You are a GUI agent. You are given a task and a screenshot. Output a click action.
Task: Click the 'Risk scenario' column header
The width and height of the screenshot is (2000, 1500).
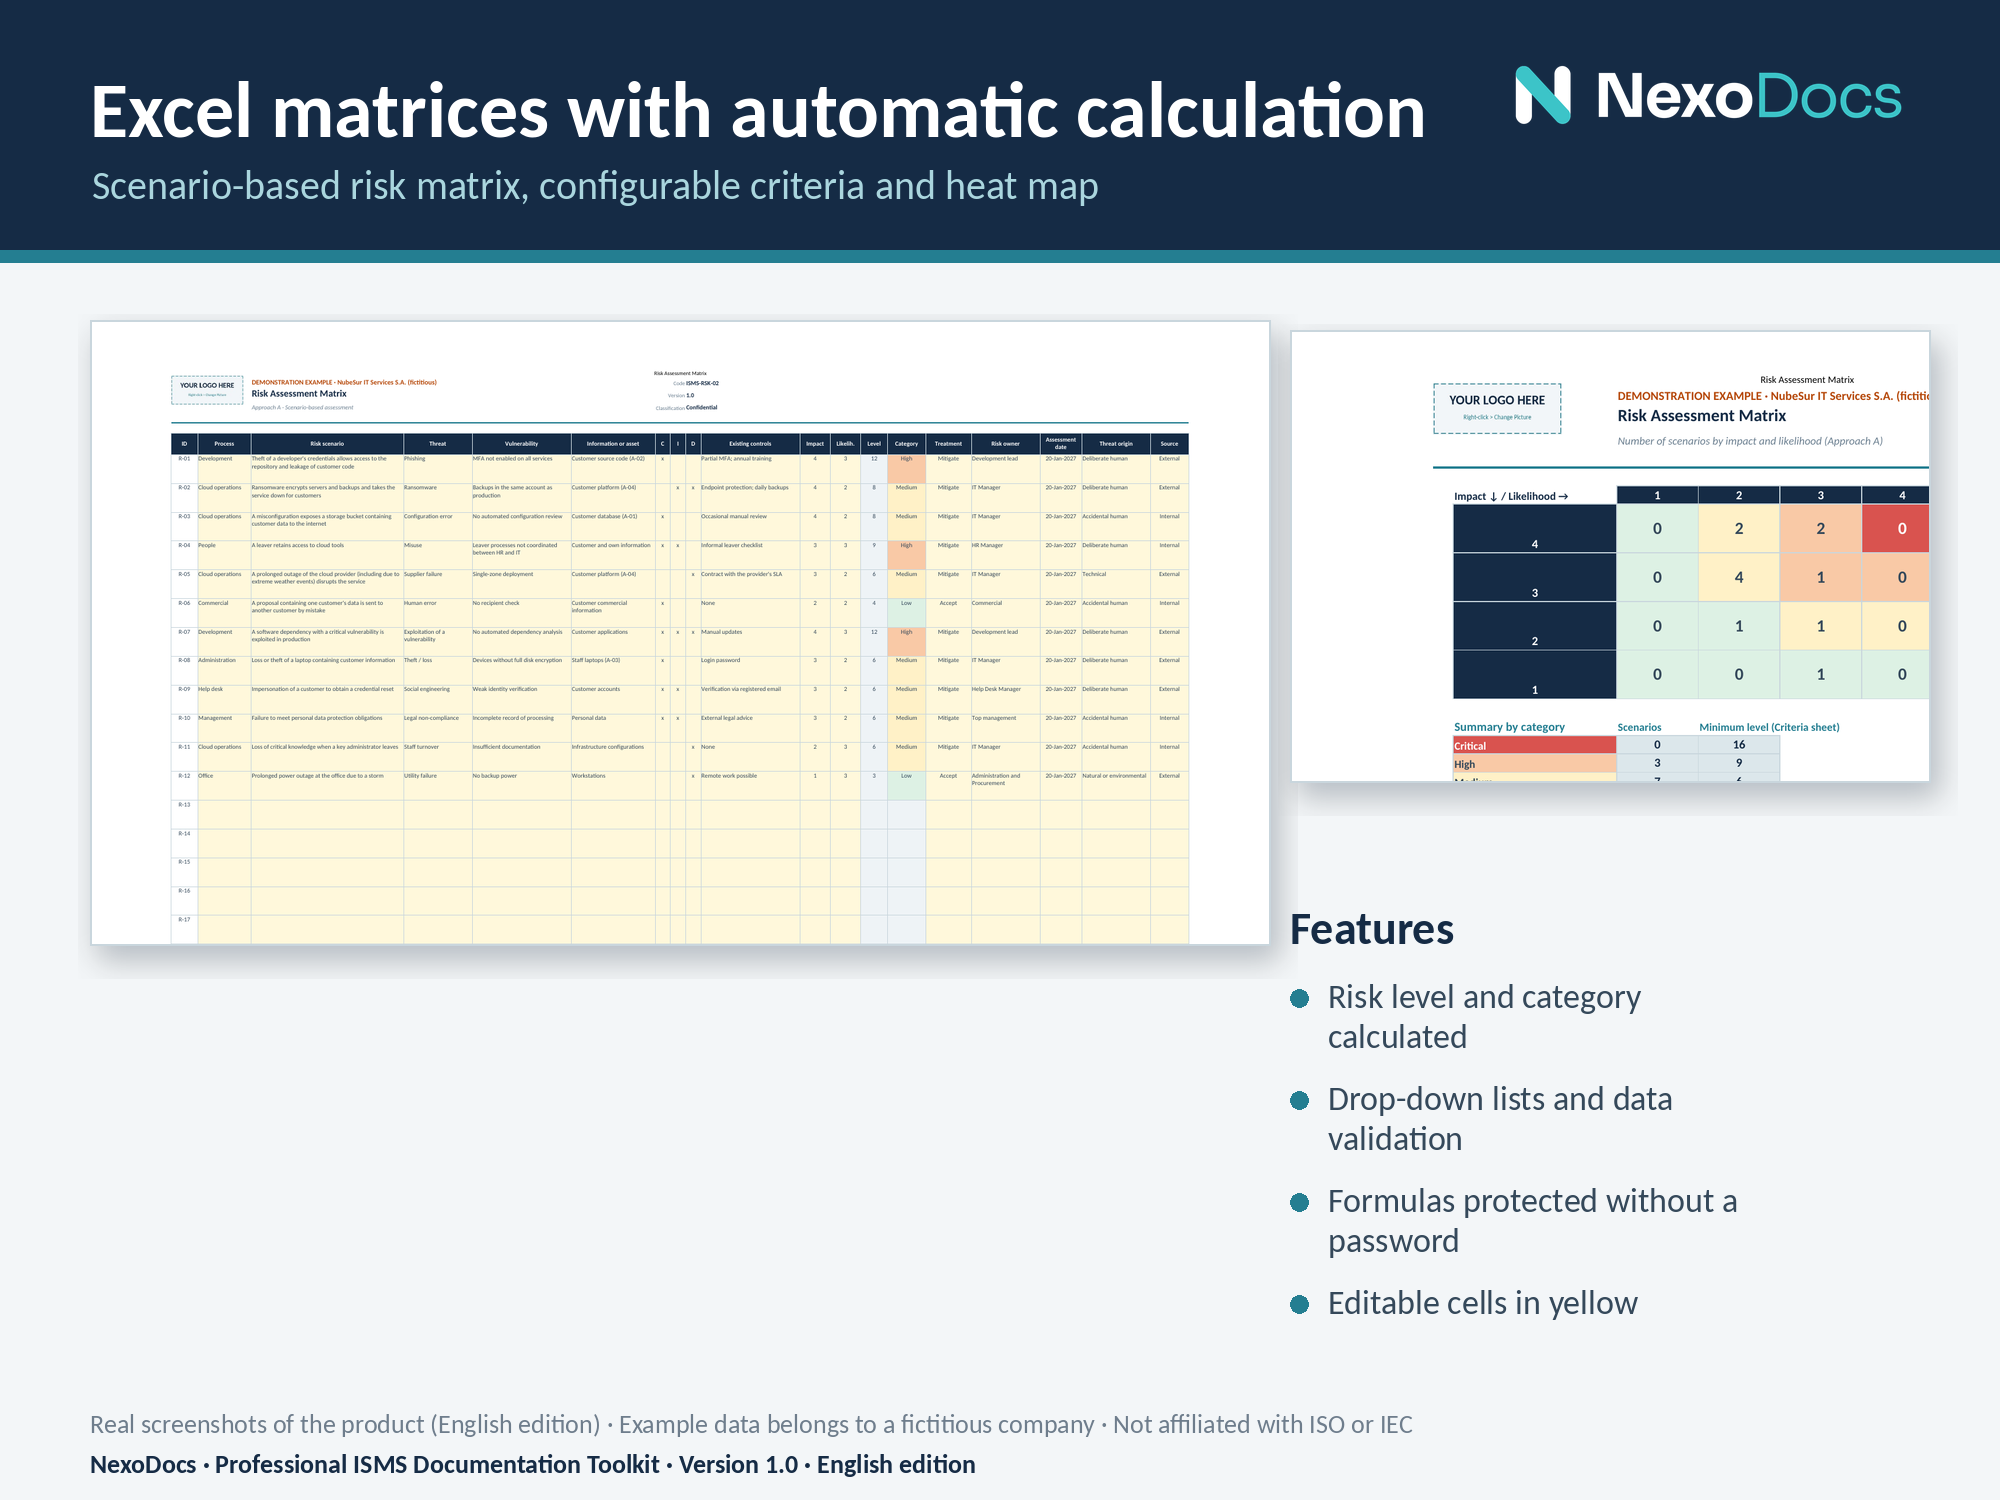coord(327,443)
